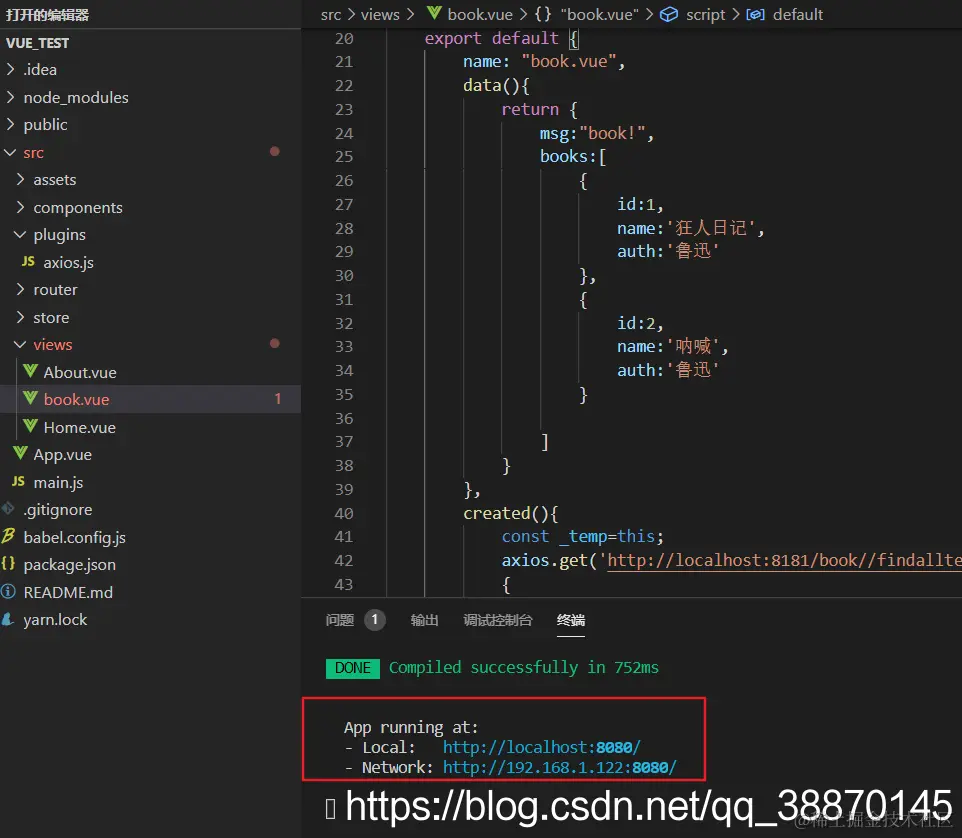Collapse the views folder
Viewport: 962px width, 838px height.
tap(20, 344)
